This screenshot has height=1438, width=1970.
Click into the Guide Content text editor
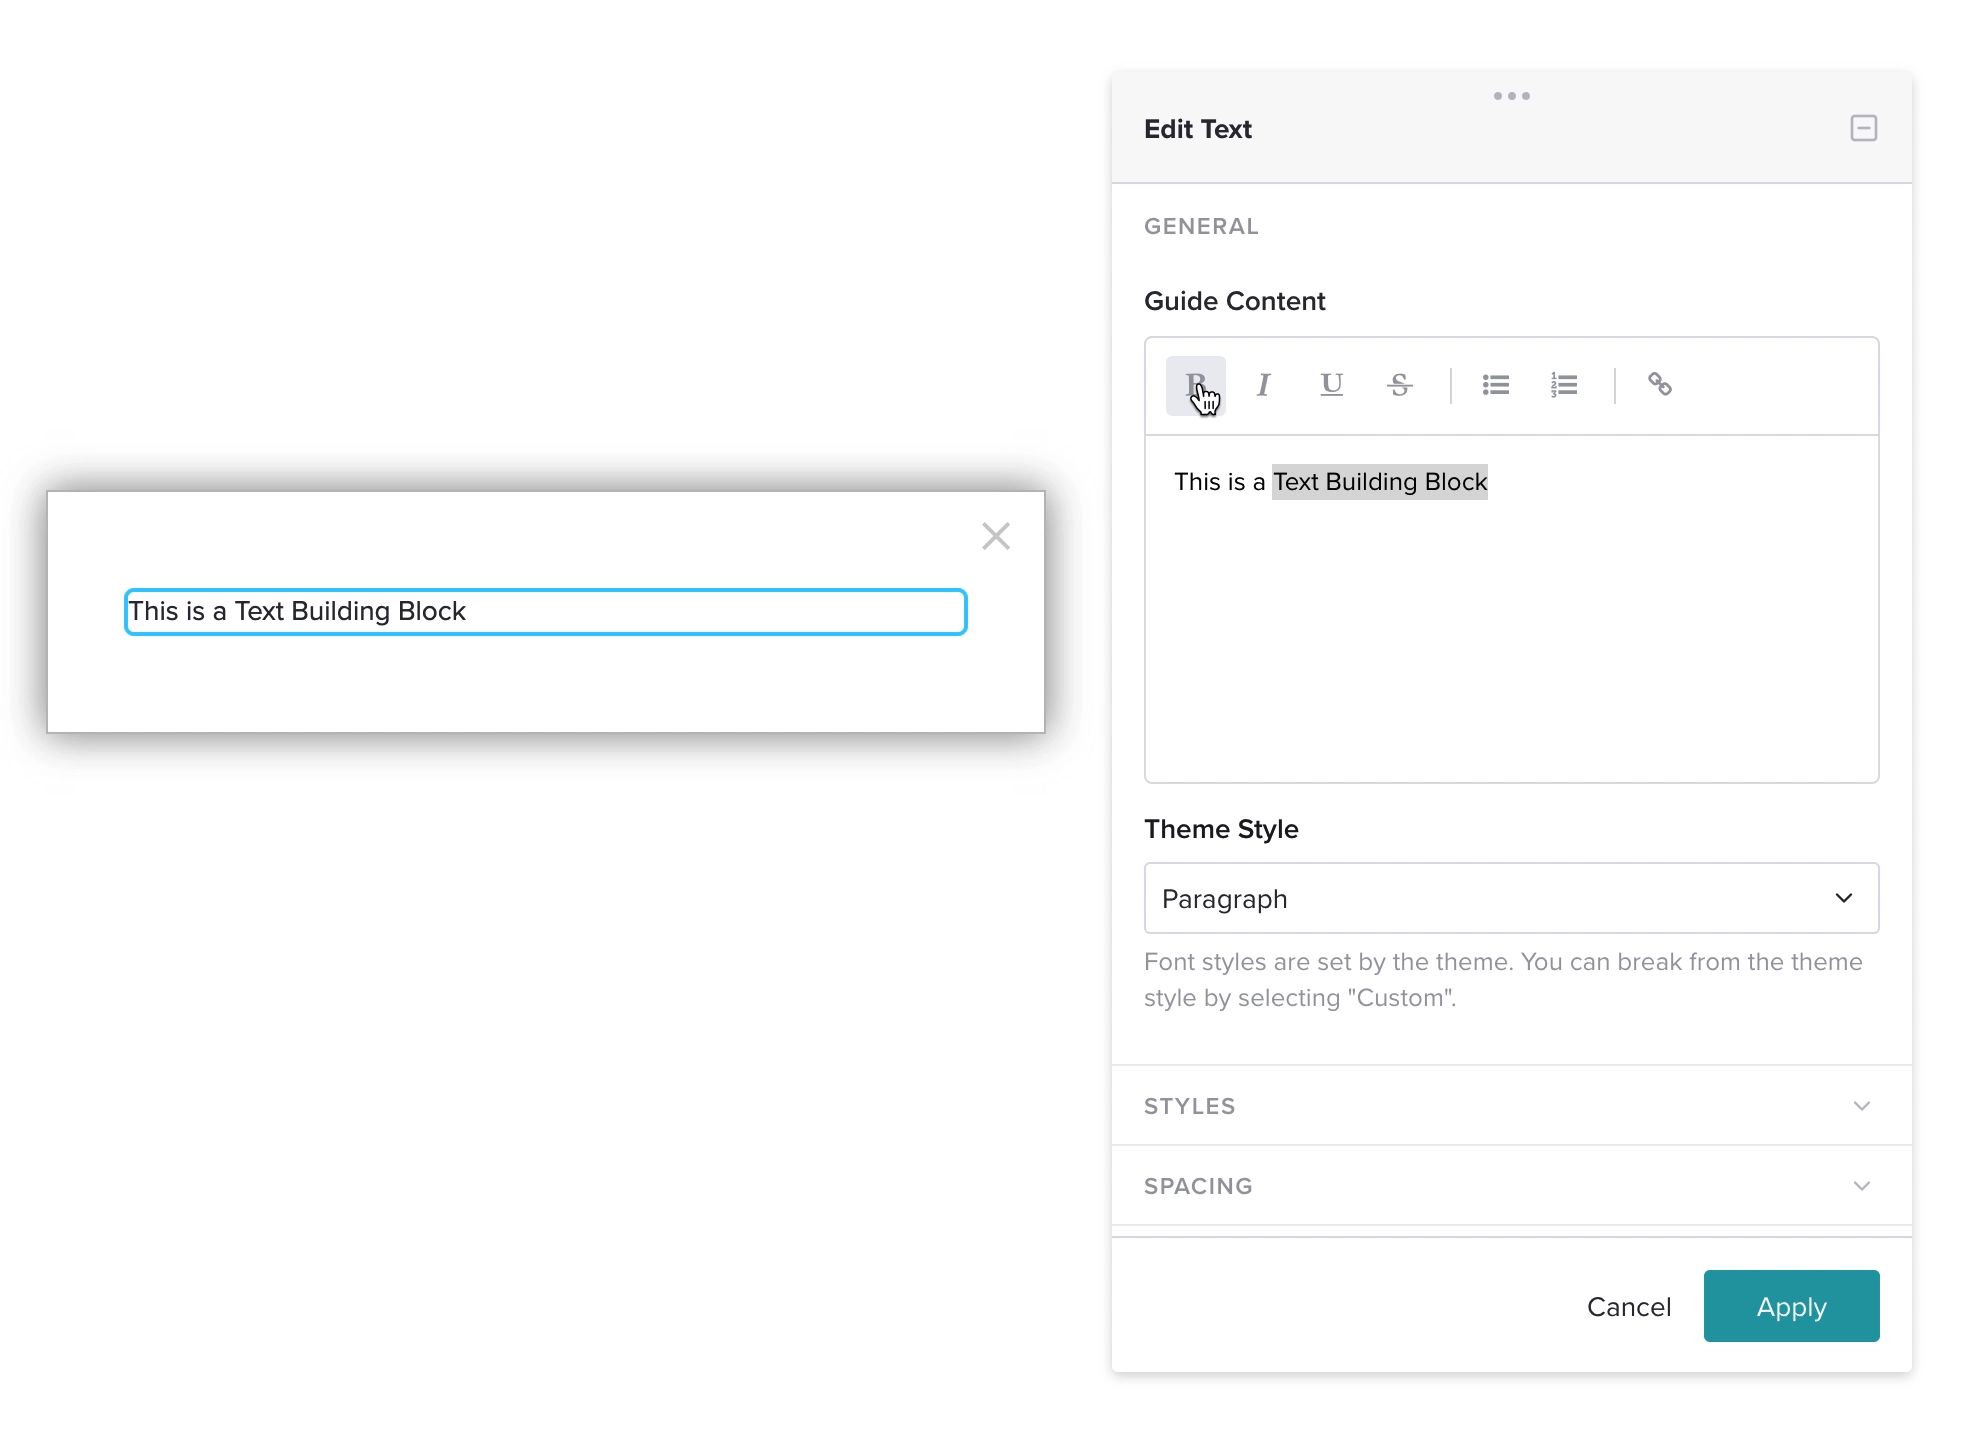tap(1511, 608)
